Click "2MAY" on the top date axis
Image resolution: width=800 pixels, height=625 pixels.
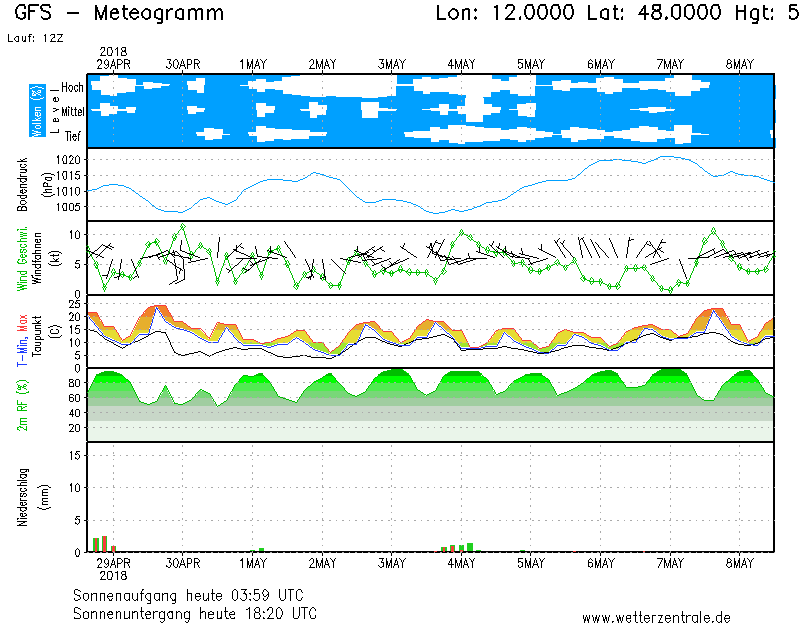tap(322, 65)
